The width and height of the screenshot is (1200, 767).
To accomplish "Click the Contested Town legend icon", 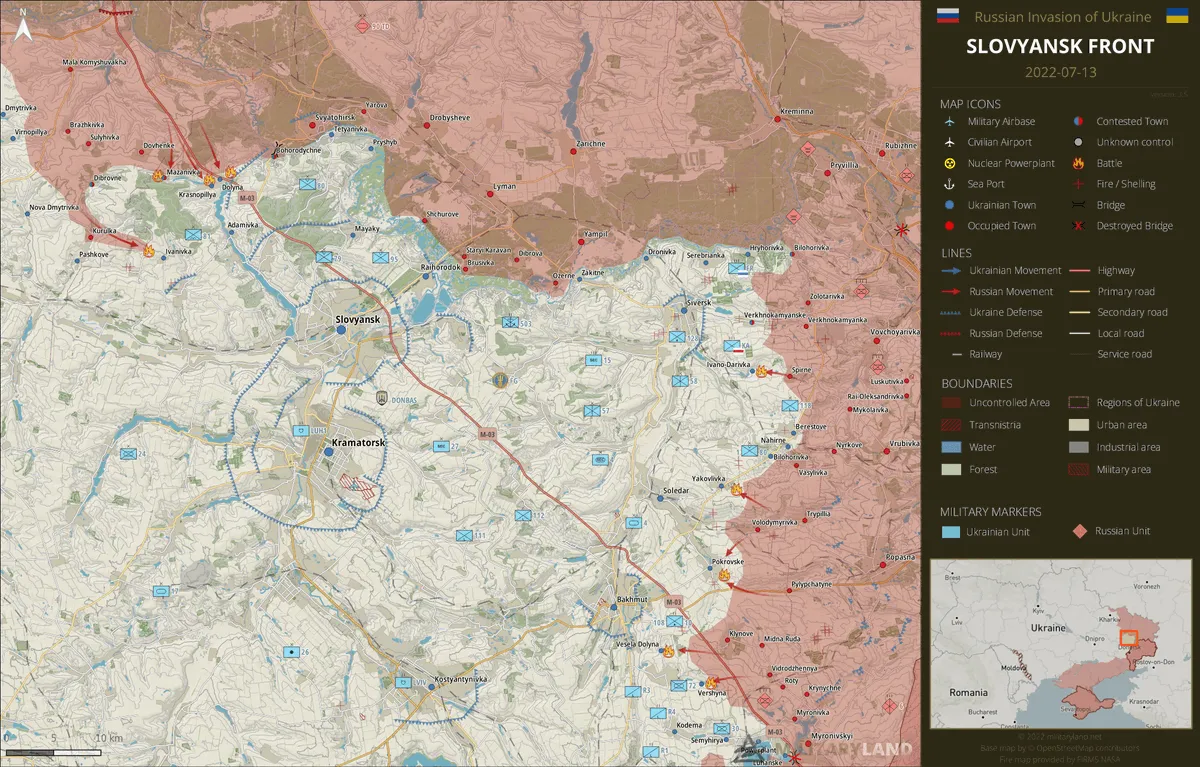I will [1077, 121].
